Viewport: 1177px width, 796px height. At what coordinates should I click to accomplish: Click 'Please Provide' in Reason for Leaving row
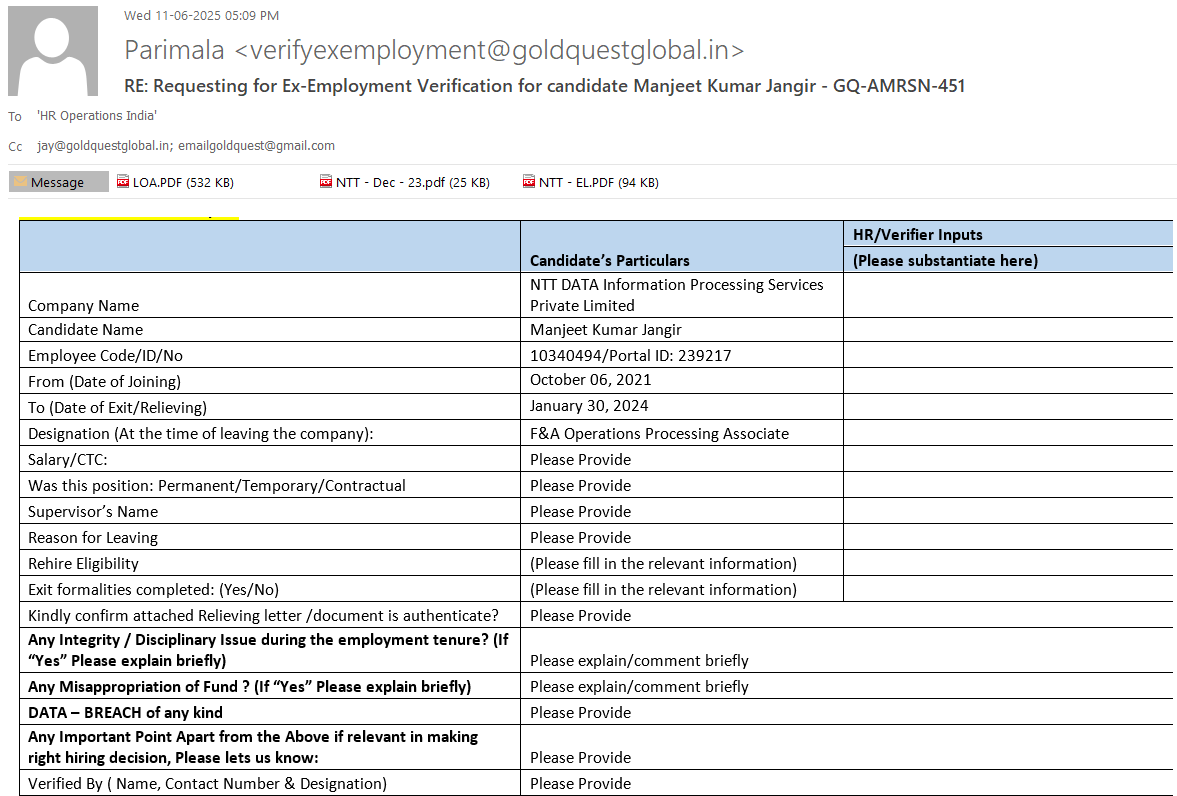(x=580, y=538)
